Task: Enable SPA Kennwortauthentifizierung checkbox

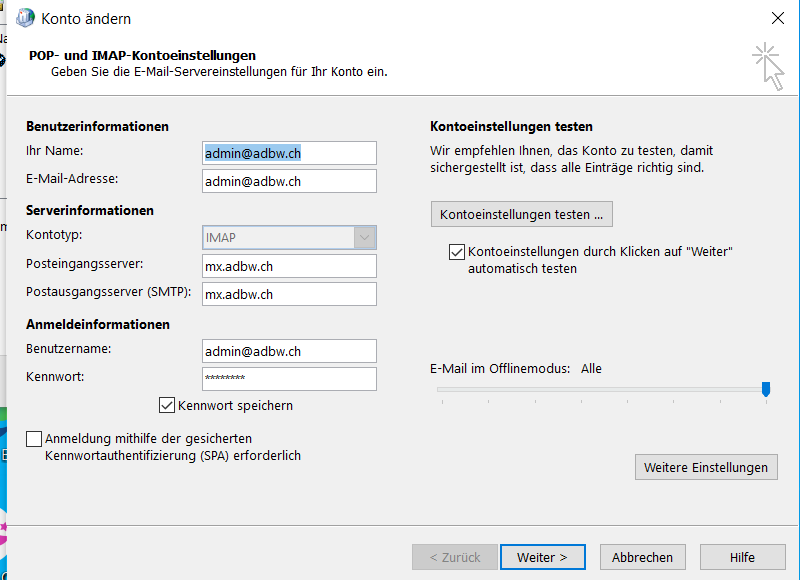Action: pyautogui.click(x=34, y=439)
